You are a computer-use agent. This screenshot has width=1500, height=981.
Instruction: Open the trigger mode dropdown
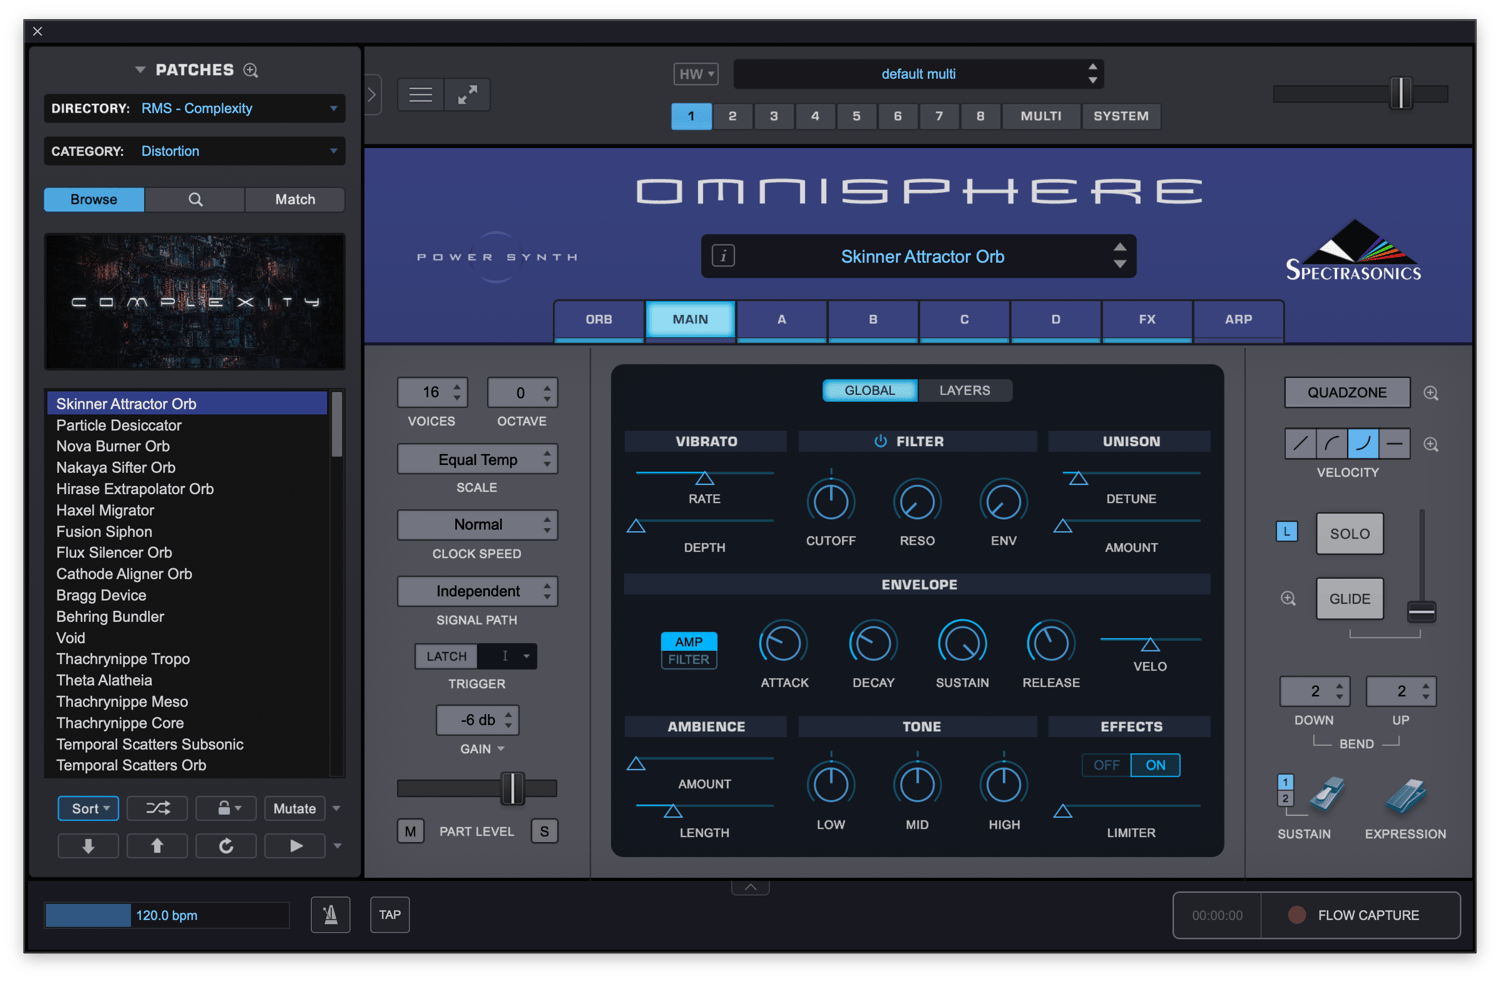coord(507,656)
